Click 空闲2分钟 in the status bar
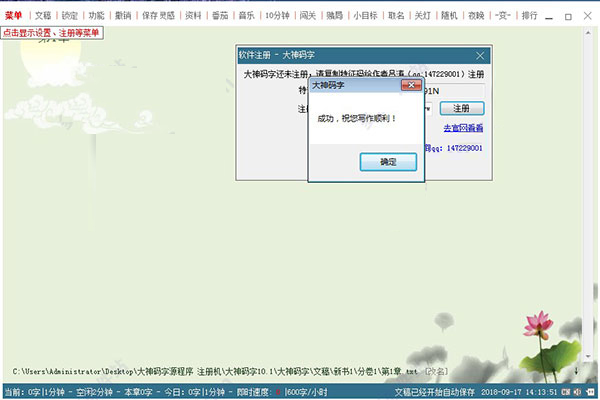The image size is (600, 400). (94, 392)
